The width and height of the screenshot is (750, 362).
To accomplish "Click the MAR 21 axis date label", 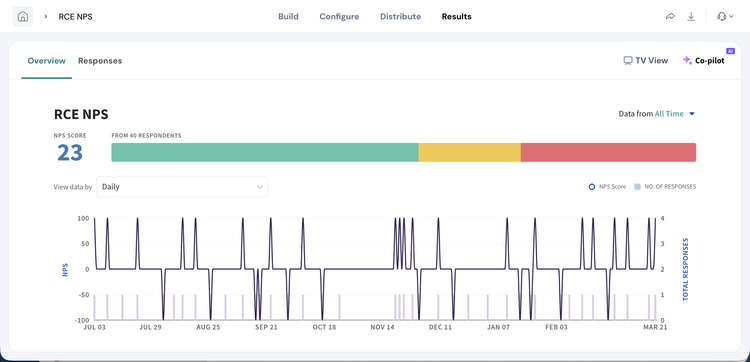I will pyautogui.click(x=655, y=327).
